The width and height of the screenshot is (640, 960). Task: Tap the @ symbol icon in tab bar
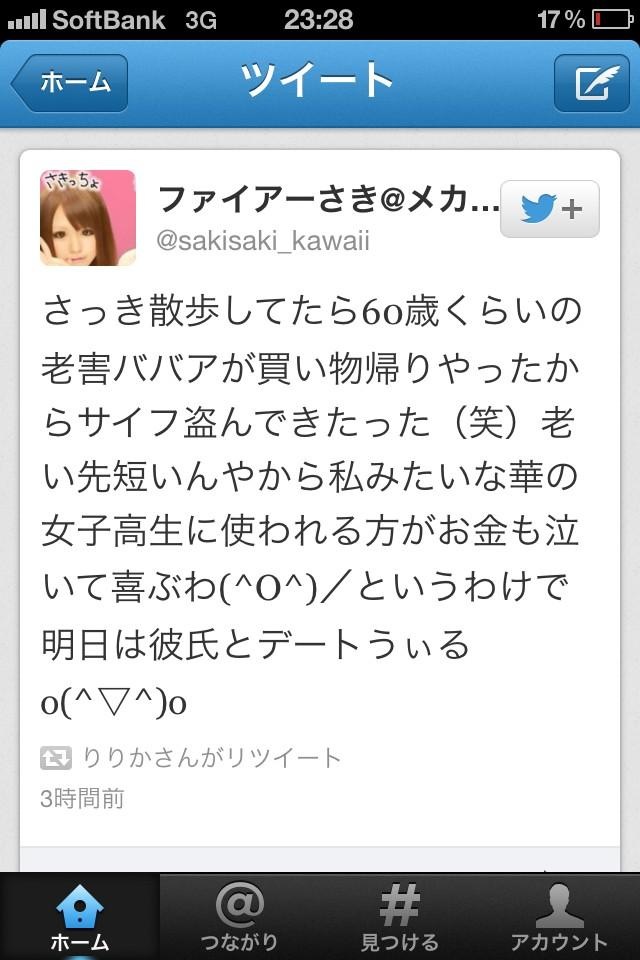pyautogui.click(x=239, y=905)
